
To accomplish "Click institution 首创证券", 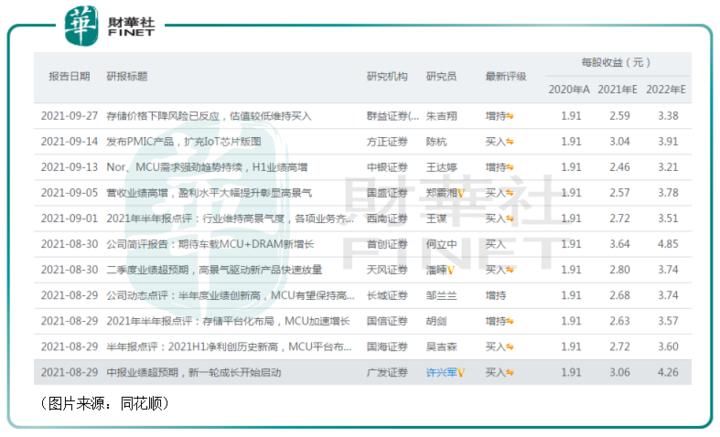I will point(387,244).
